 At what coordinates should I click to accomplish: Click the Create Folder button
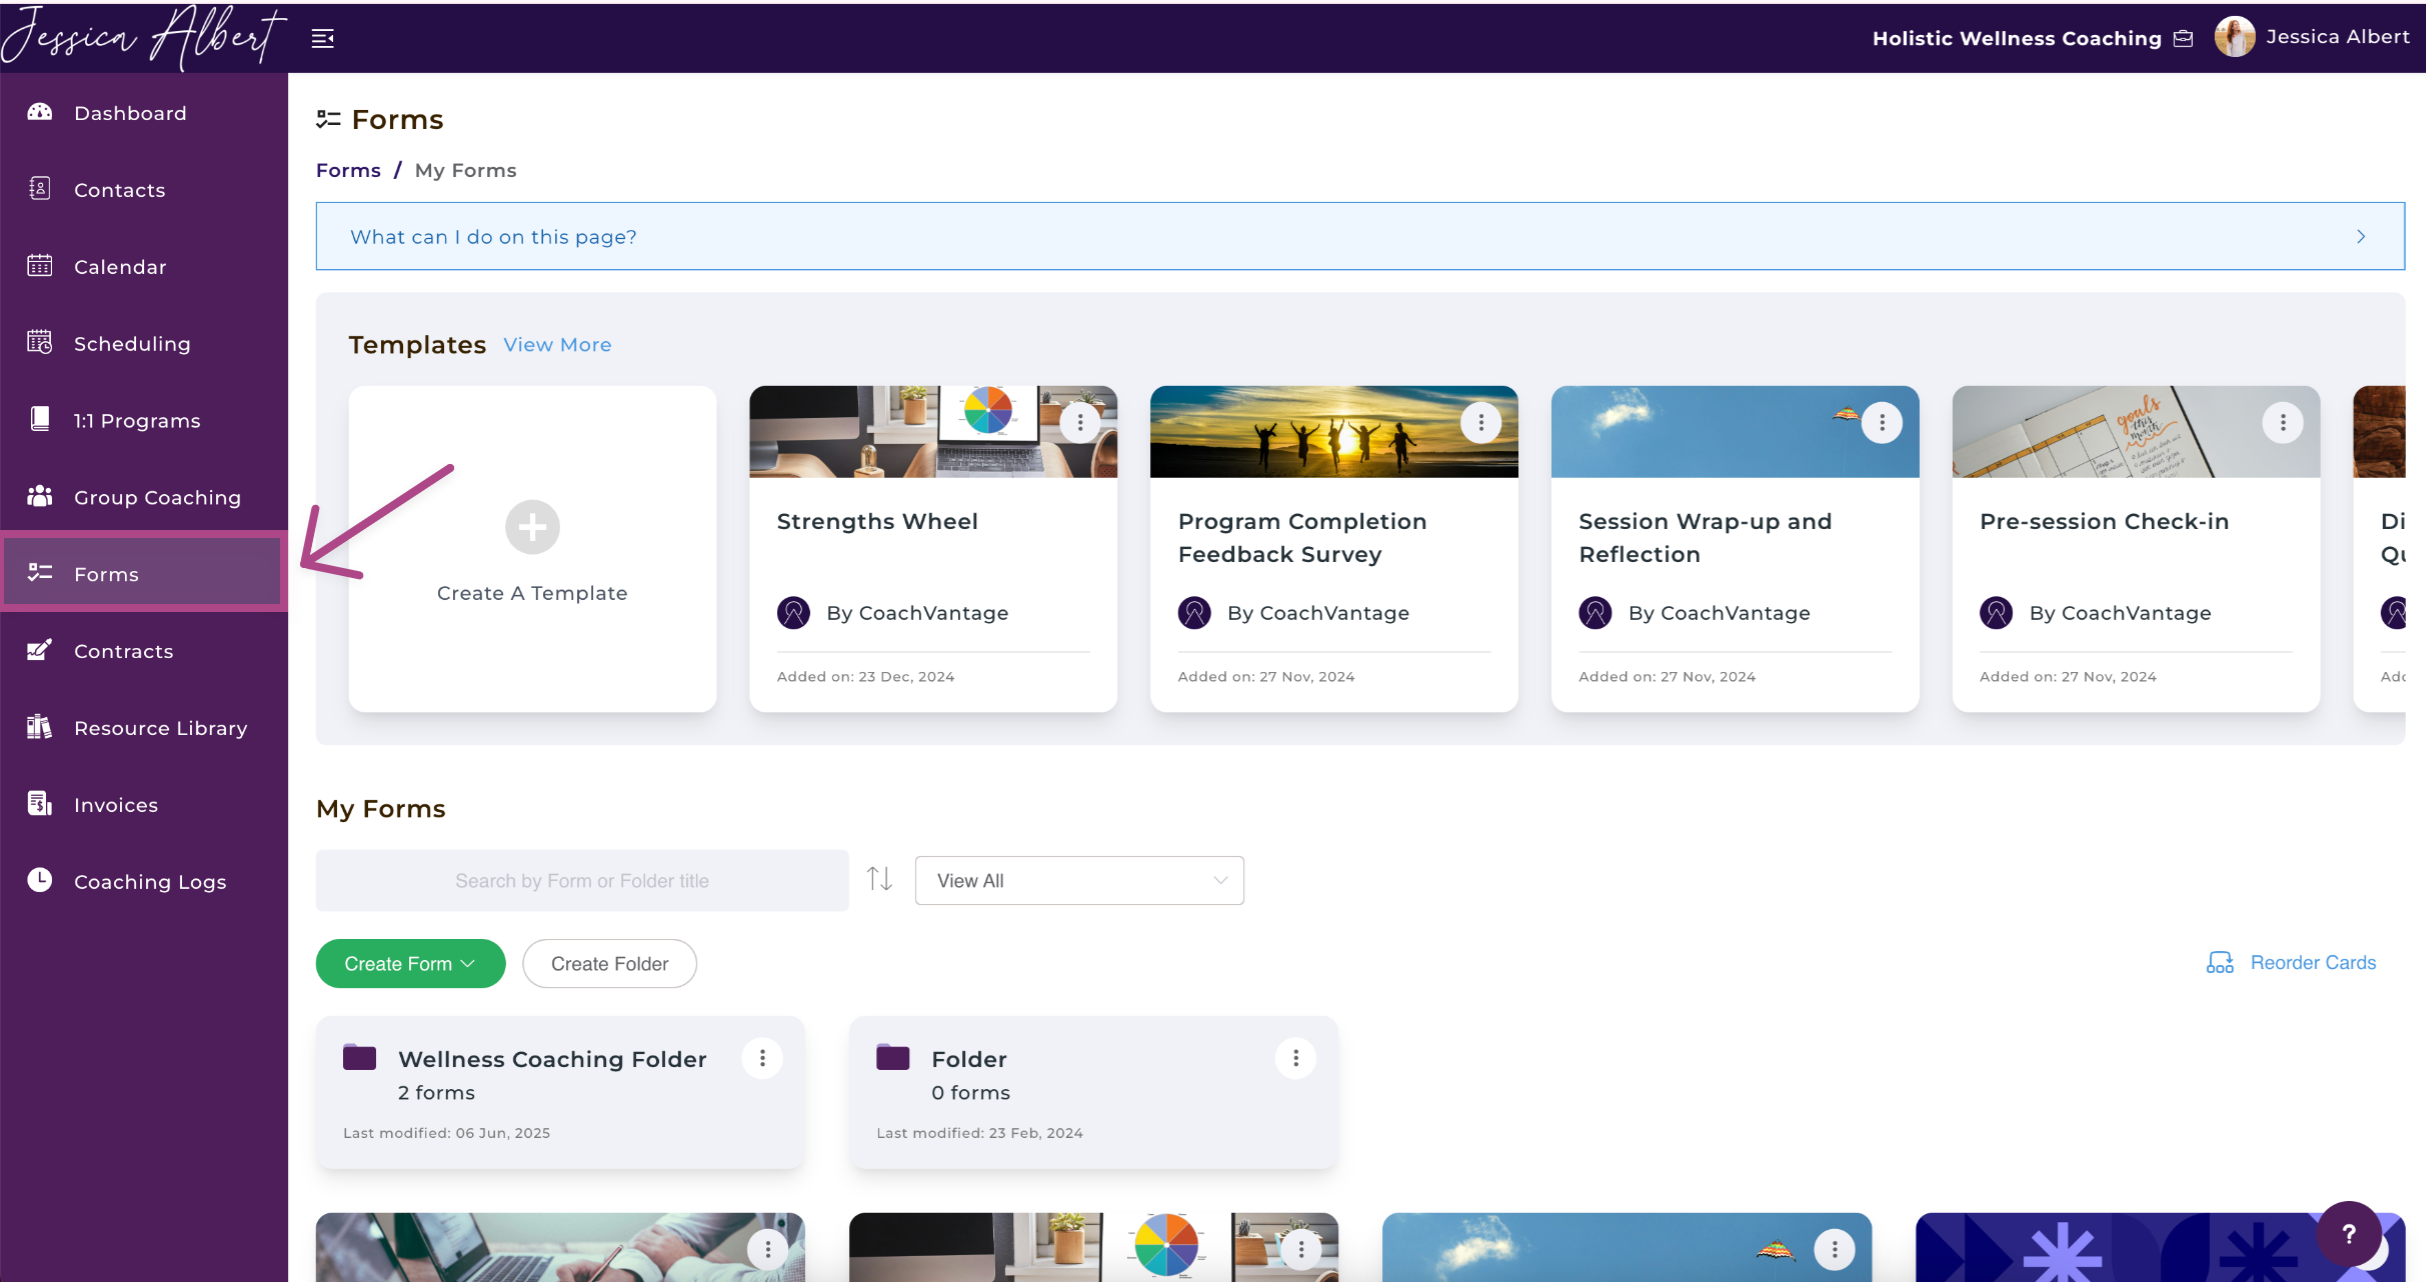point(609,964)
